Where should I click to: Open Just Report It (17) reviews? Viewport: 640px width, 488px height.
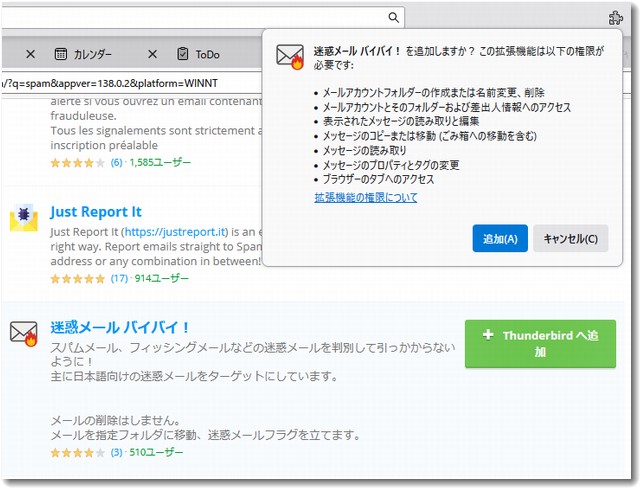click(x=119, y=278)
